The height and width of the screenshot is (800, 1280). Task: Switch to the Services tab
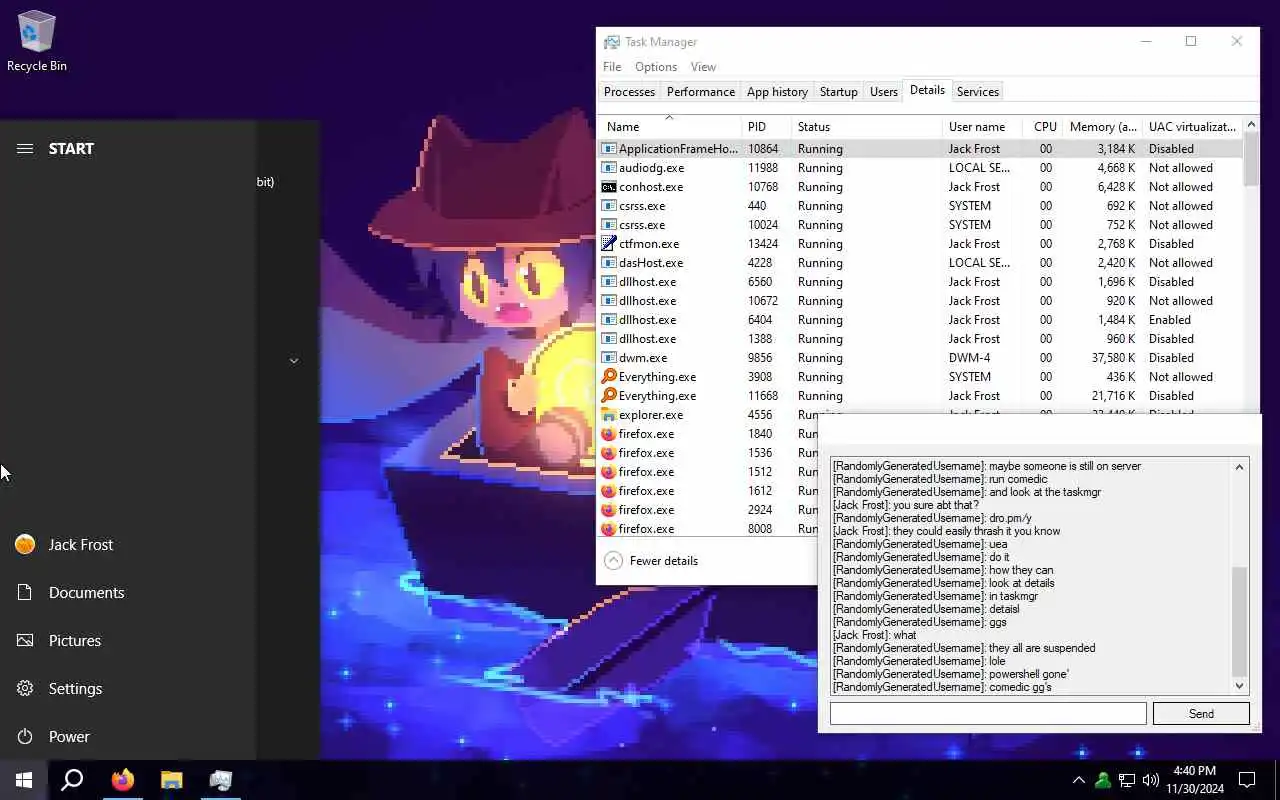(977, 91)
